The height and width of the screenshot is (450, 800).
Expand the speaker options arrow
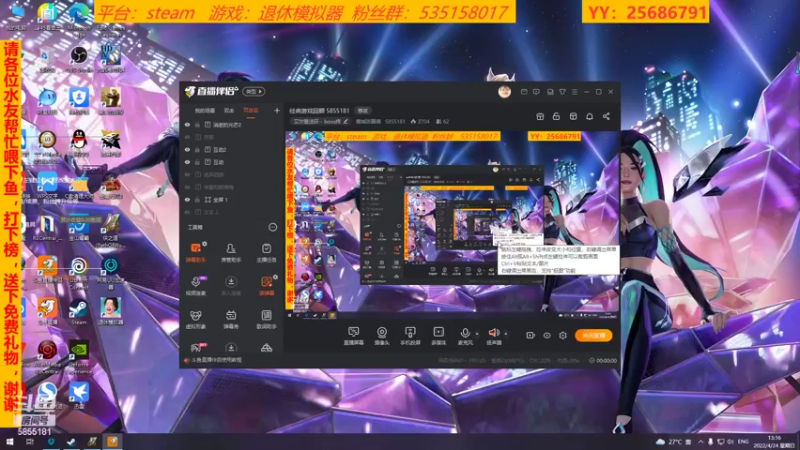pos(506,334)
